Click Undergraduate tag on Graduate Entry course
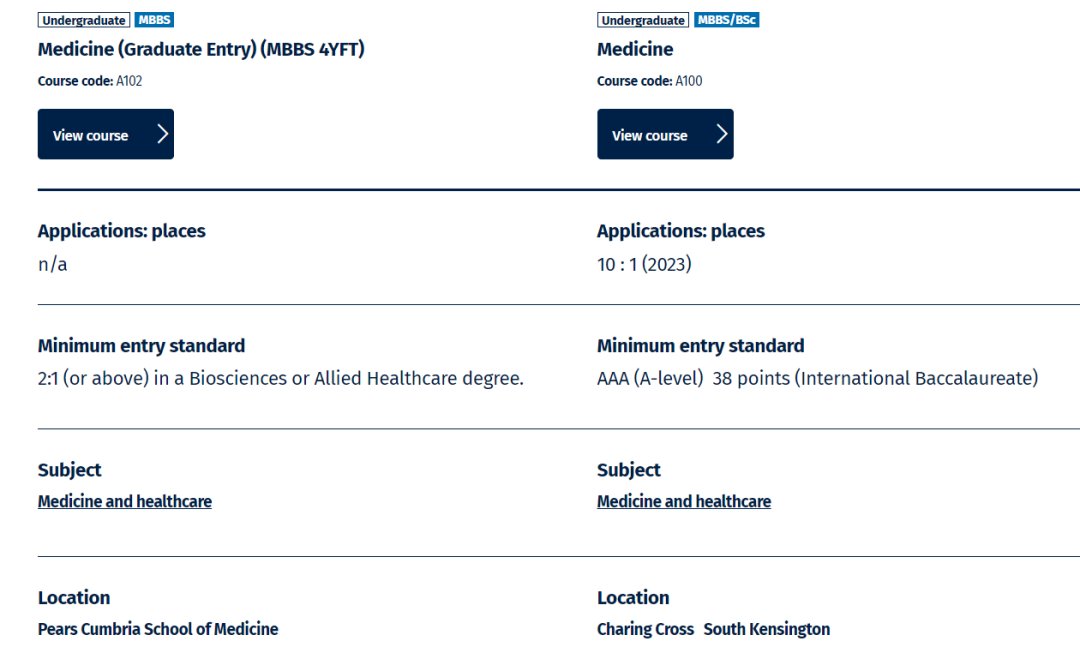This screenshot has height=659, width=1080. (x=84, y=20)
